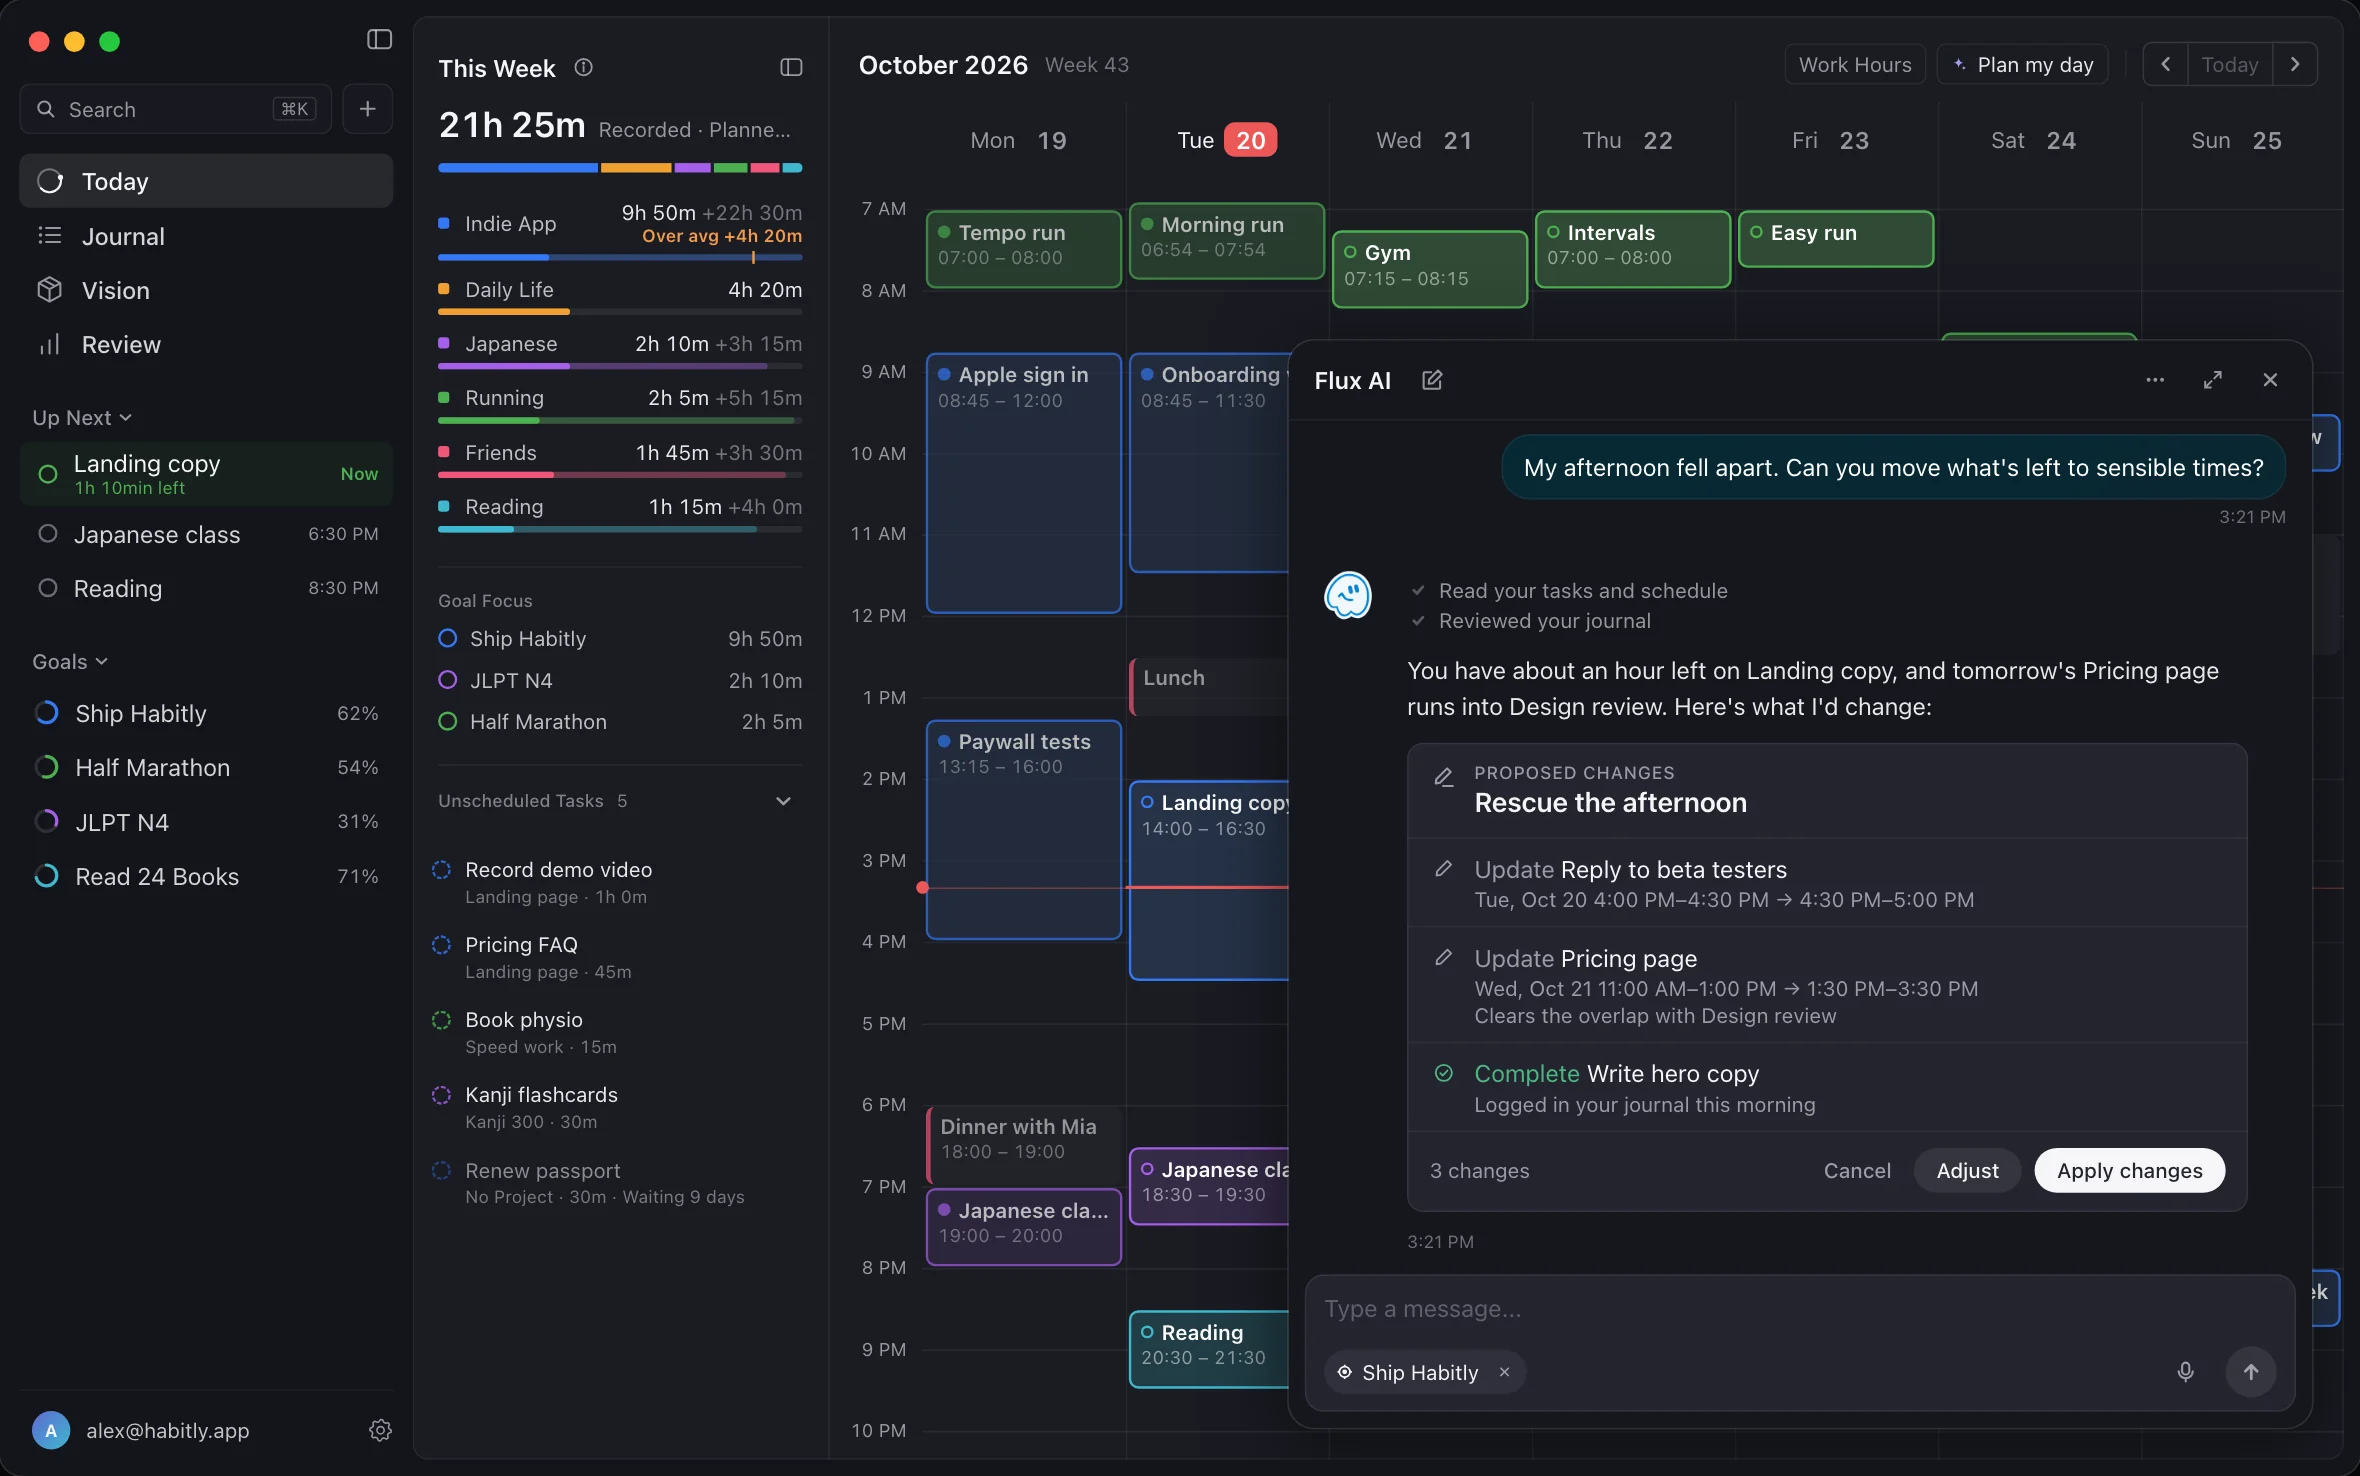Screen dimensions: 2360x1476
Task: Click the plus icon next to Search
Action: point(367,109)
